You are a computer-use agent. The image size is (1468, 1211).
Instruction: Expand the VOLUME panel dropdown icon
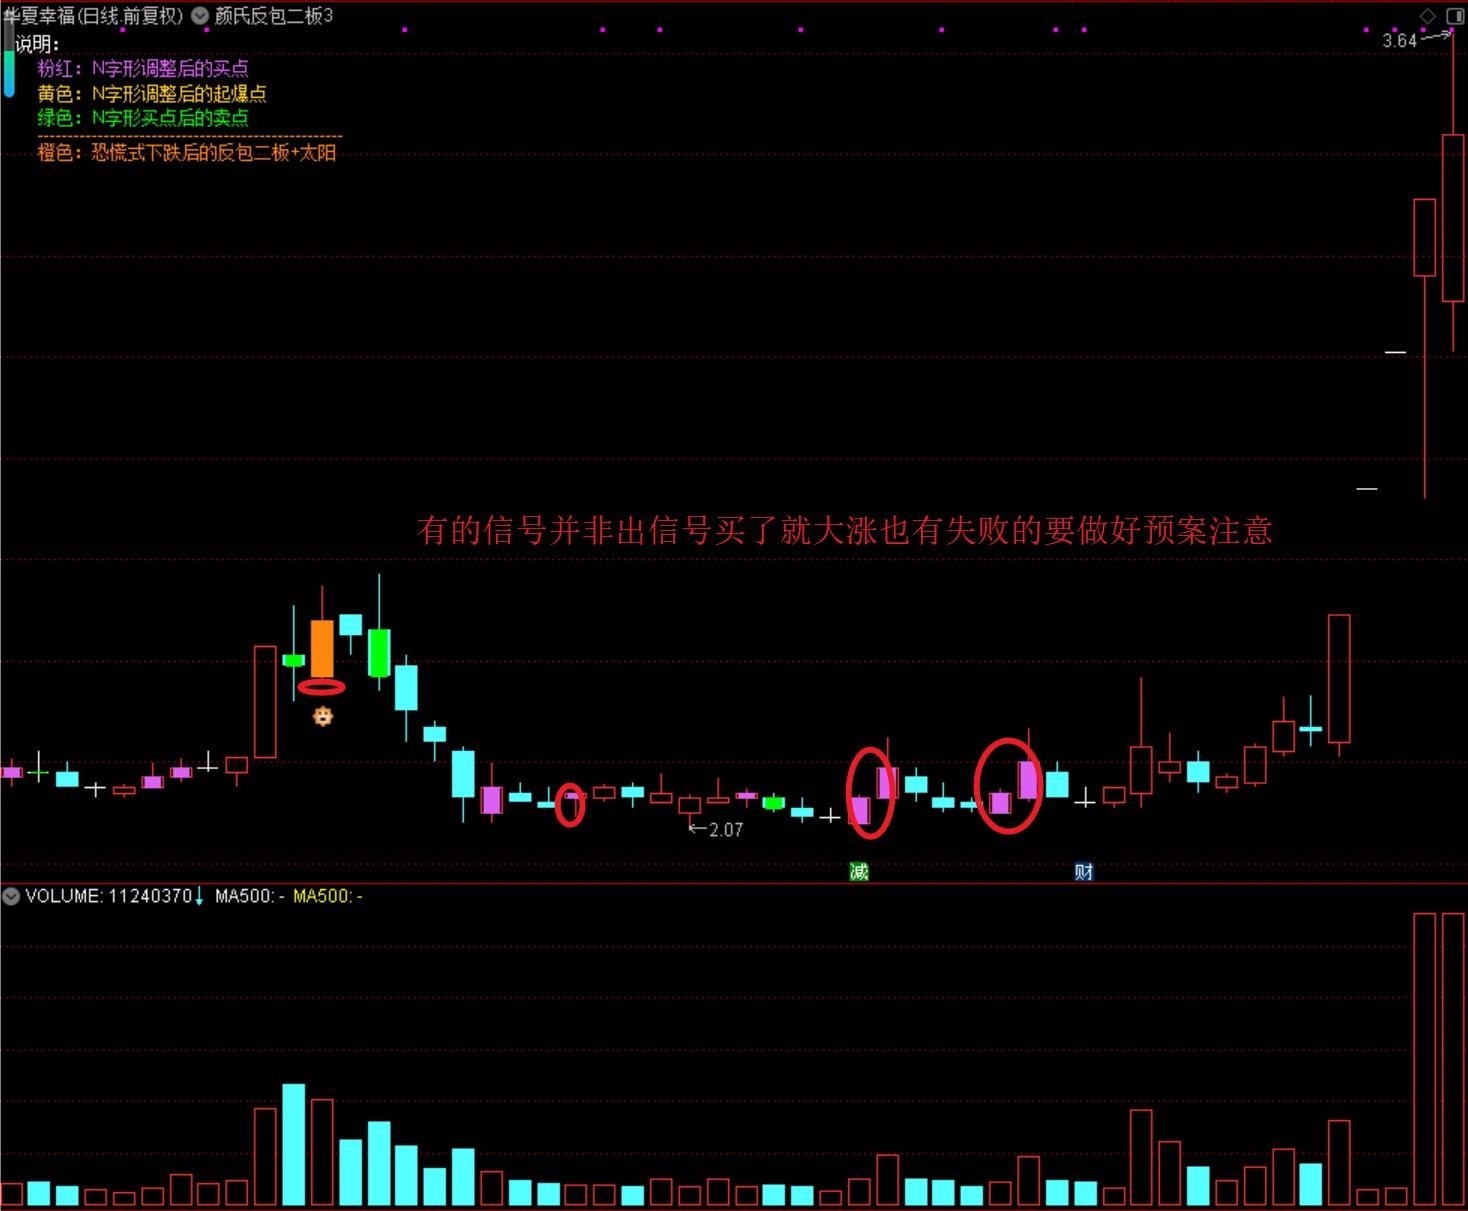(x=11, y=896)
